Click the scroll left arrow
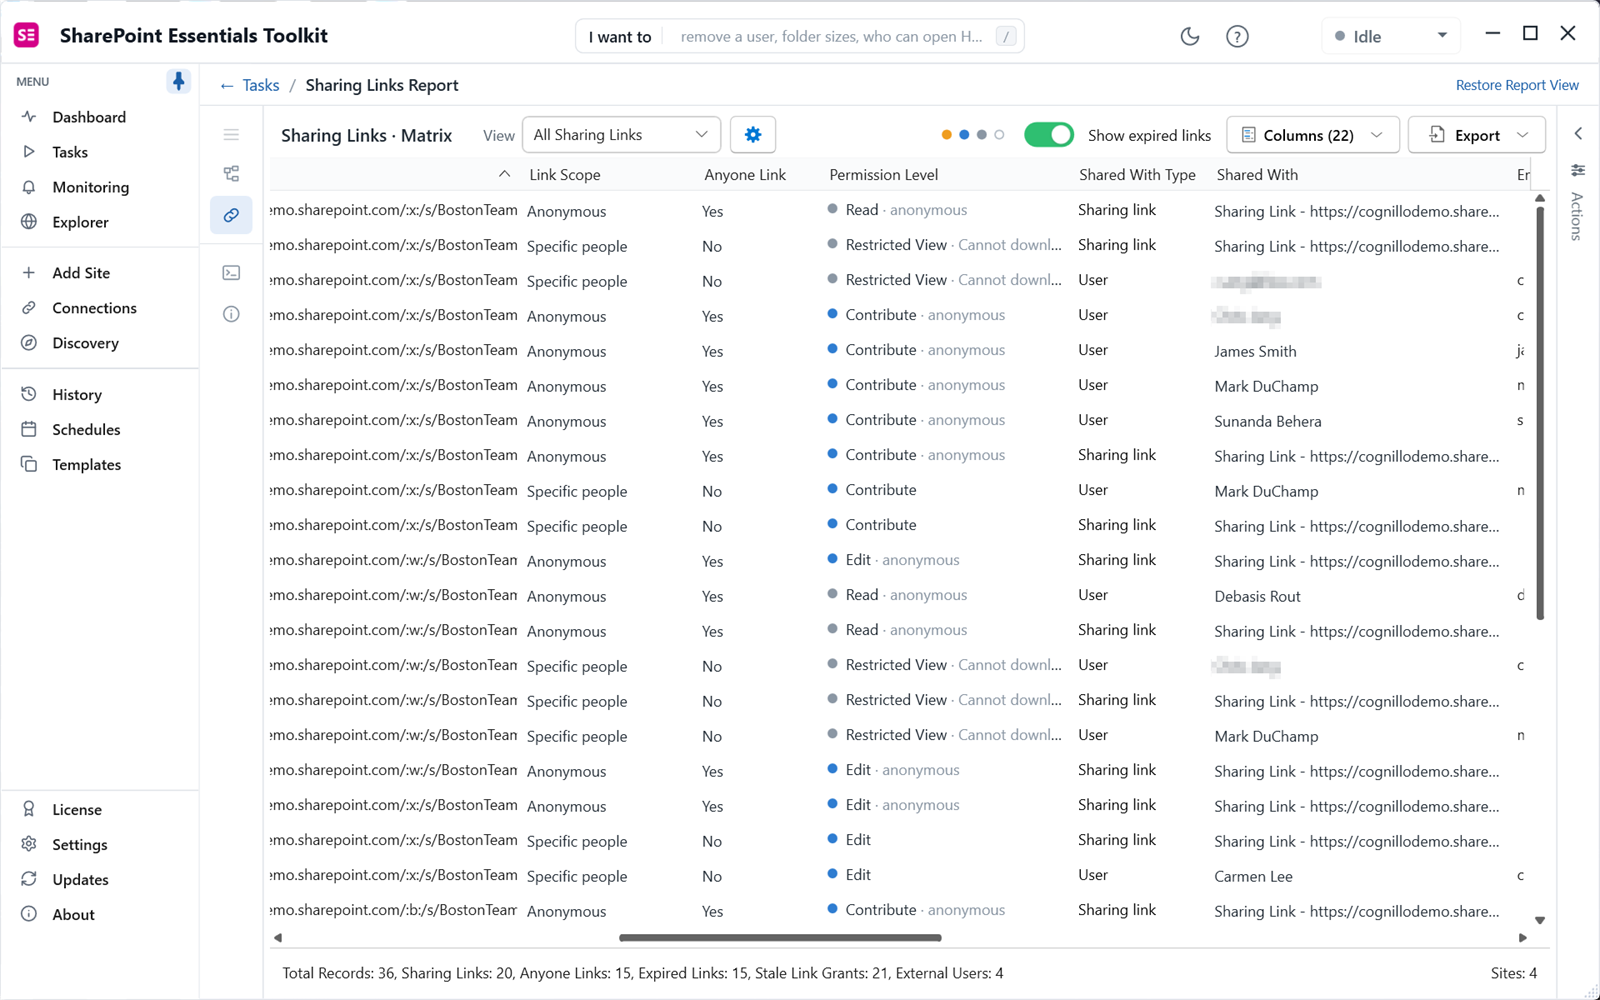This screenshot has height=1000, width=1600. click(278, 938)
